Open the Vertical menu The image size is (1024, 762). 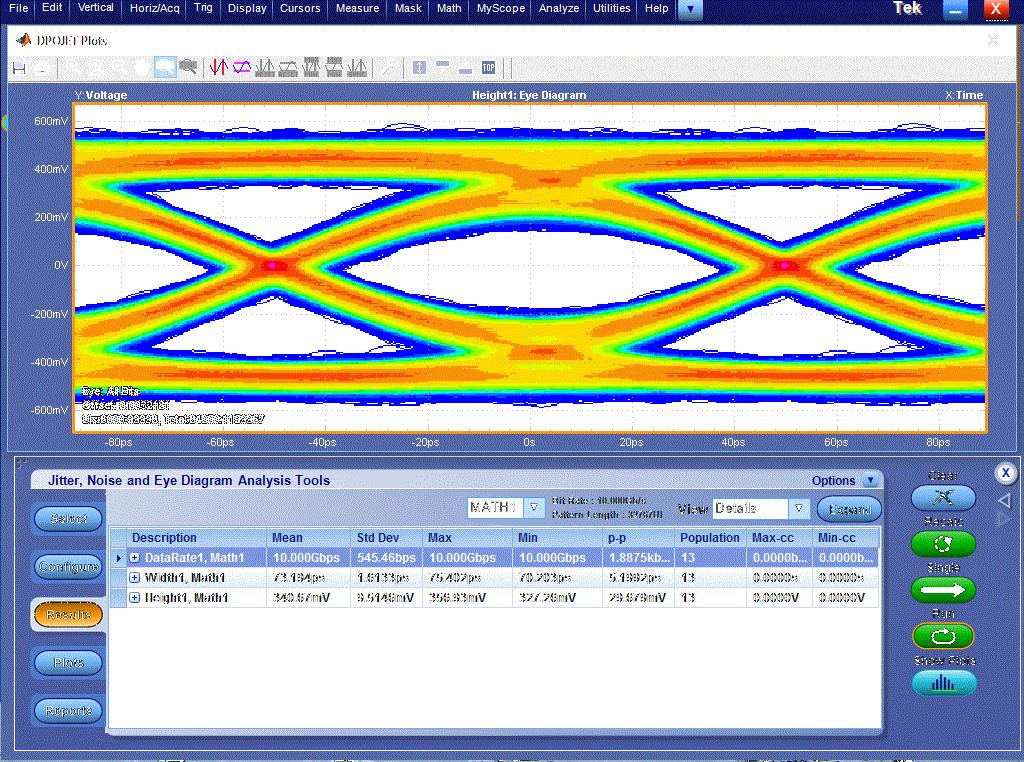point(95,8)
